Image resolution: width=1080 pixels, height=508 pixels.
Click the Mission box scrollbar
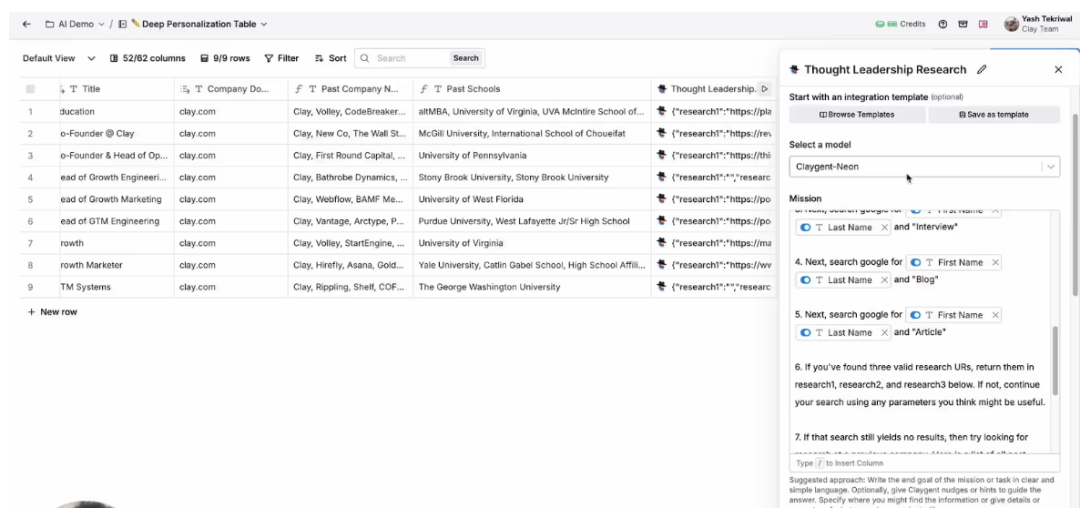1055,361
